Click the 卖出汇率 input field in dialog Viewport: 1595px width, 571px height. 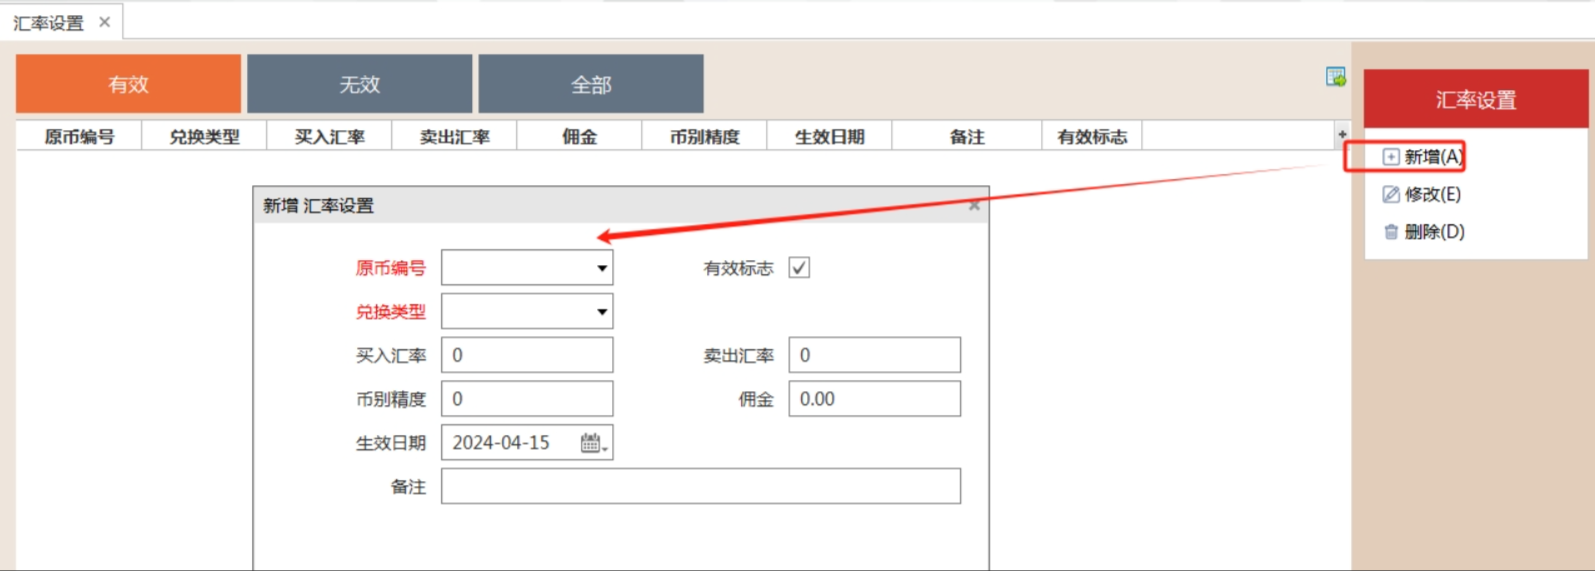874,355
